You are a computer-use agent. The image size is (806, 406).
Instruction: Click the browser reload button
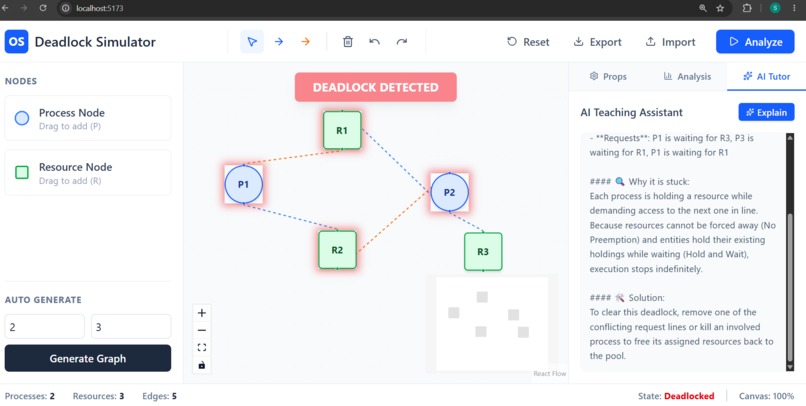pos(43,8)
